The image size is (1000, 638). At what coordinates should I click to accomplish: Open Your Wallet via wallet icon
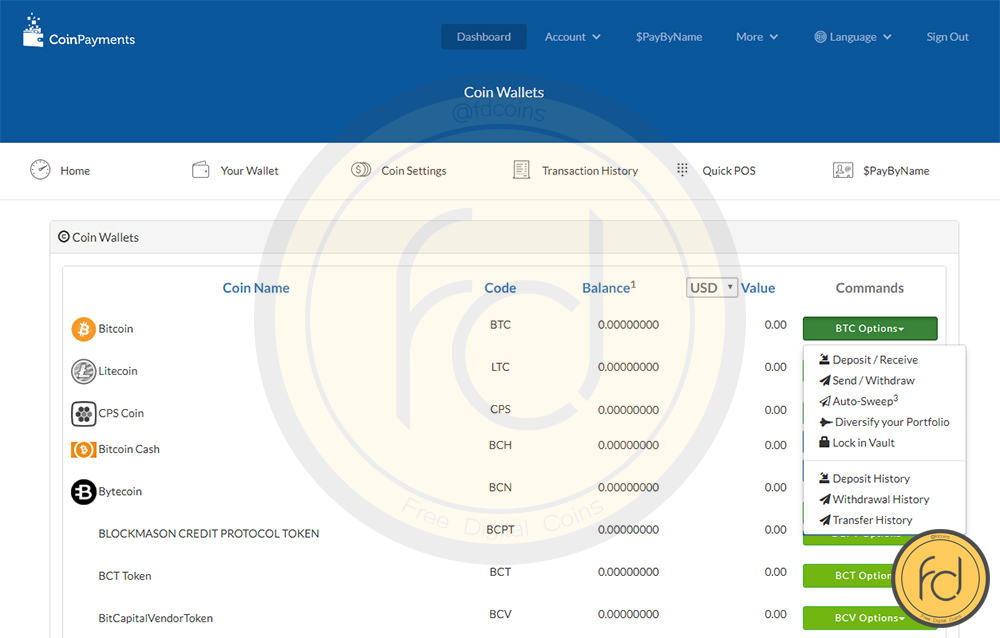click(201, 170)
